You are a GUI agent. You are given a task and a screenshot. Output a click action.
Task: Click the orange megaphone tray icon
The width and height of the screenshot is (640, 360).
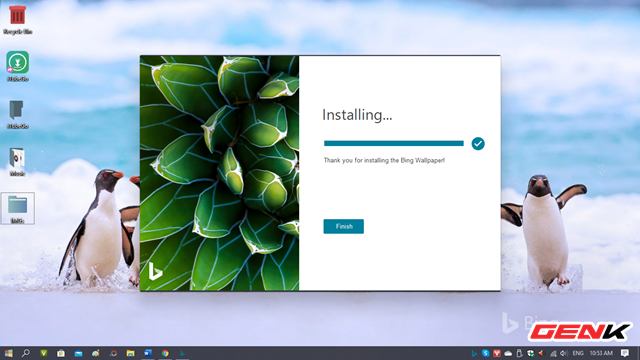pos(541,353)
